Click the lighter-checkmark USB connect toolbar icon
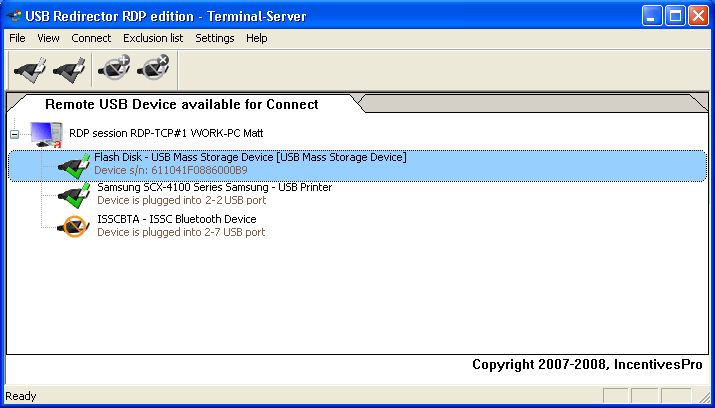 30,70
